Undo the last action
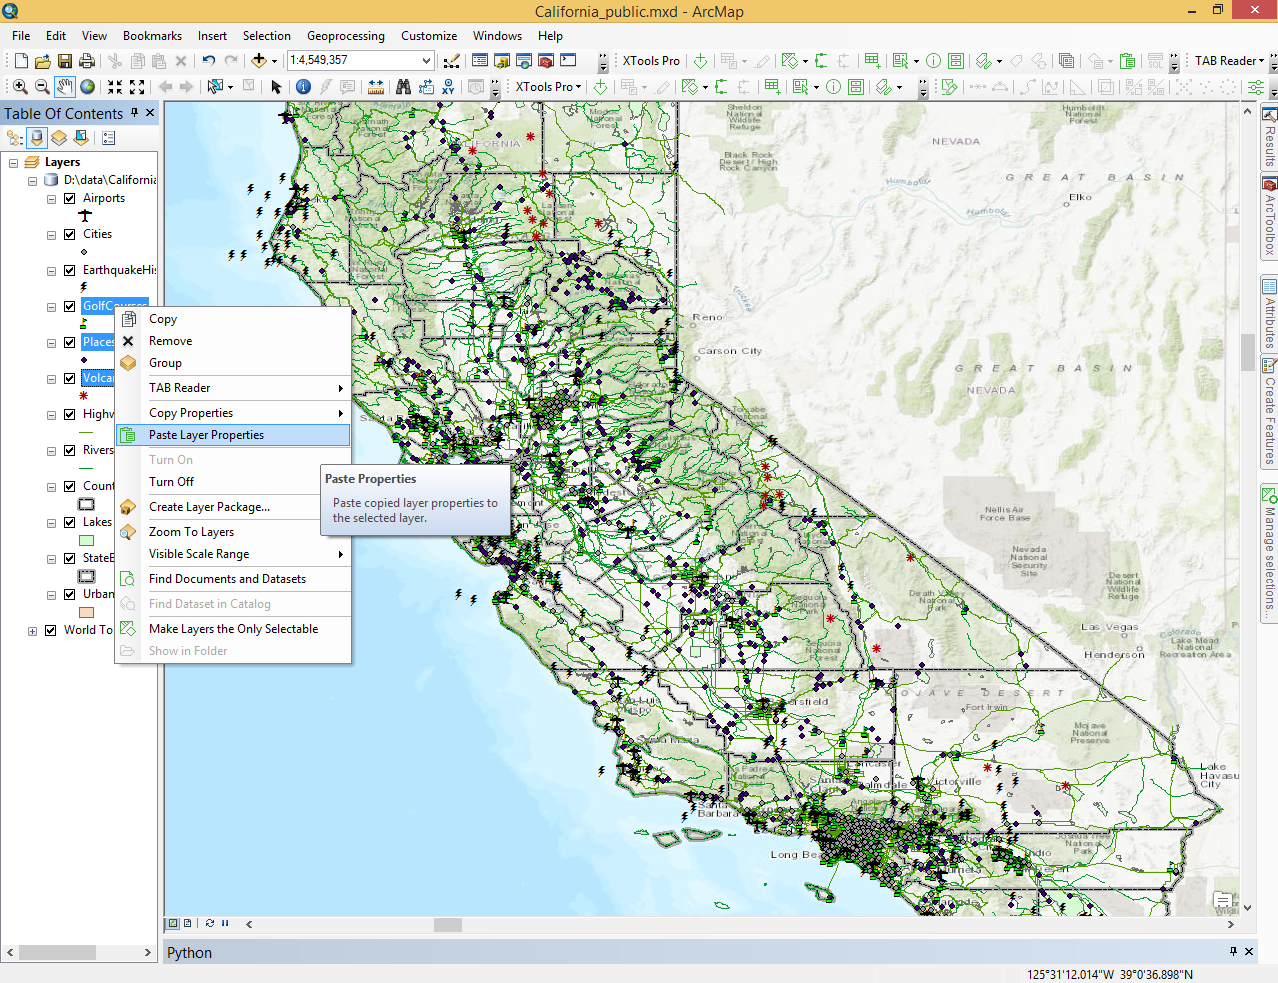This screenshot has width=1278, height=983. click(209, 61)
